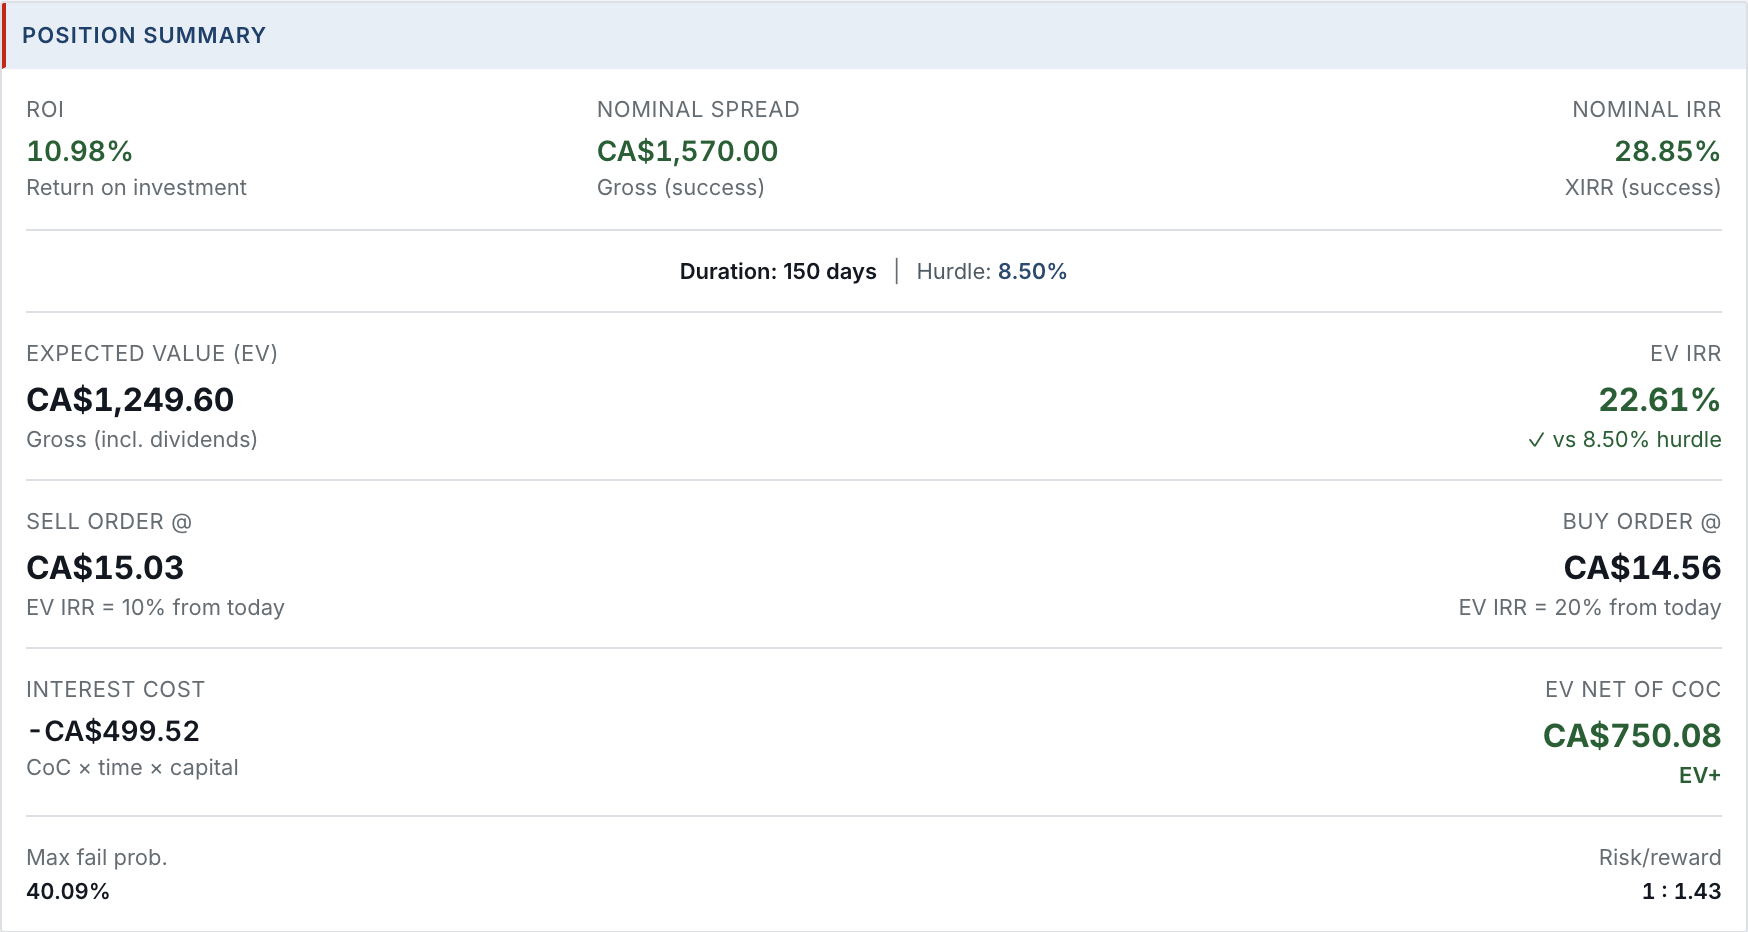
Task: Select the max fail probability 40.09%
Action: tap(68, 892)
